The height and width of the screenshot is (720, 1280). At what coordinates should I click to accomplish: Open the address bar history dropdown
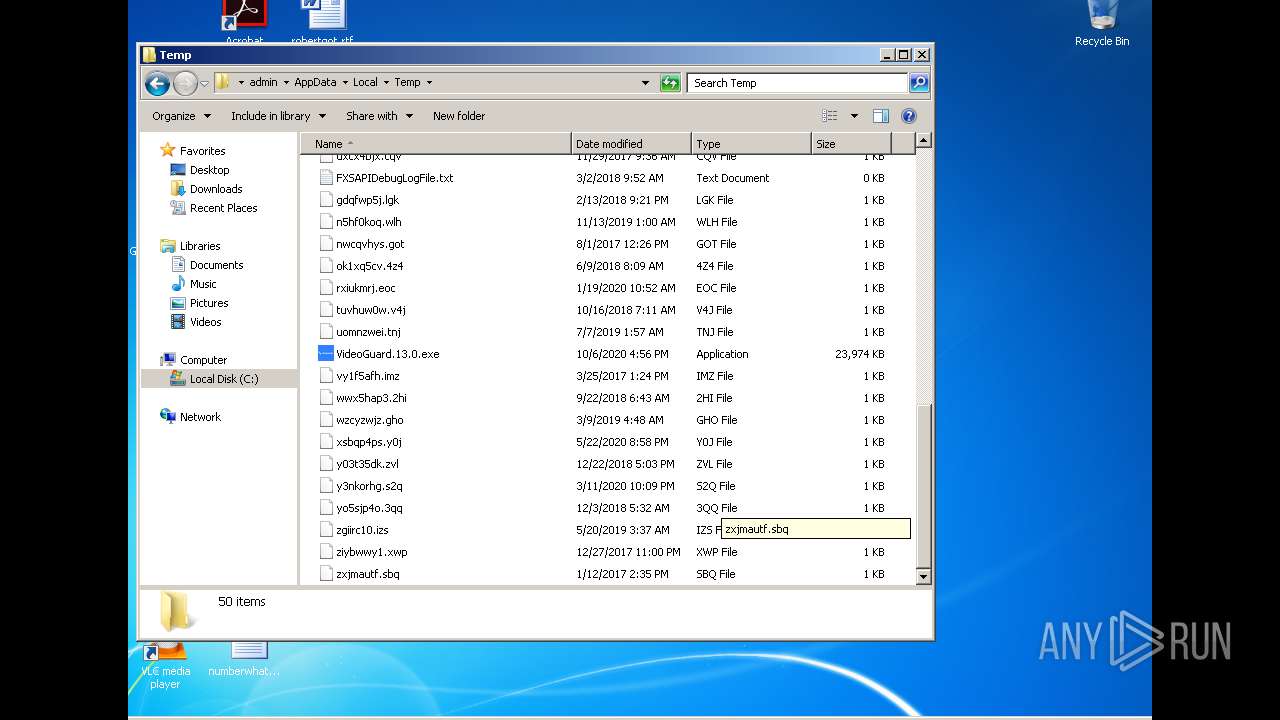click(645, 83)
